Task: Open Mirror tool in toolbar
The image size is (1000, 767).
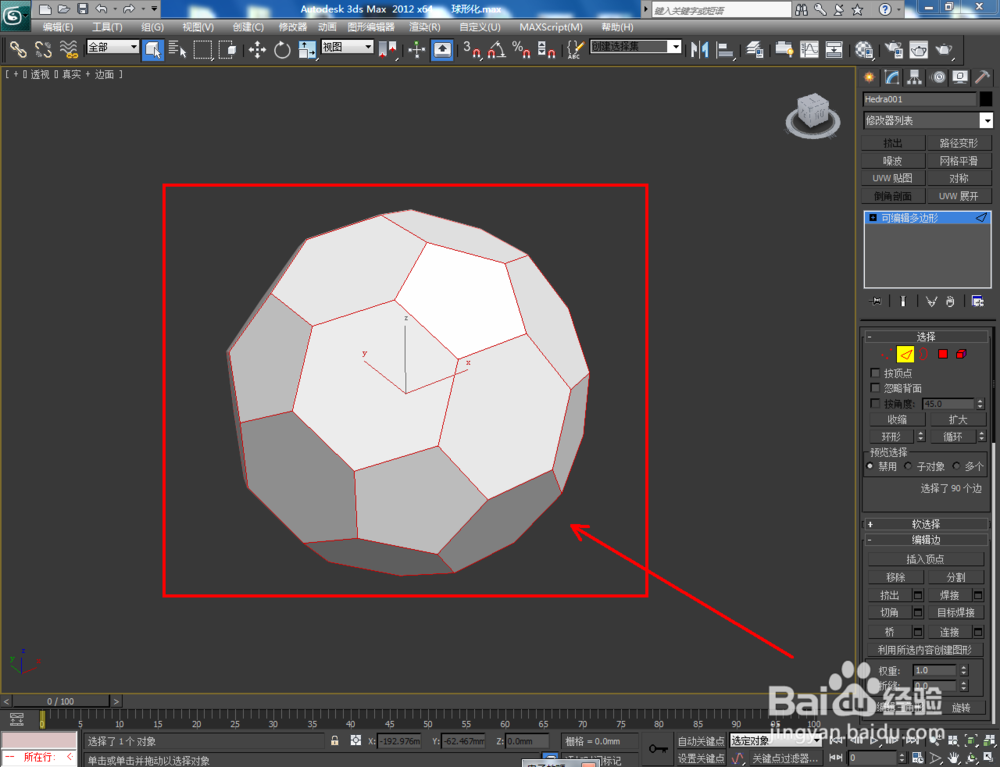Action: point(699,49)
